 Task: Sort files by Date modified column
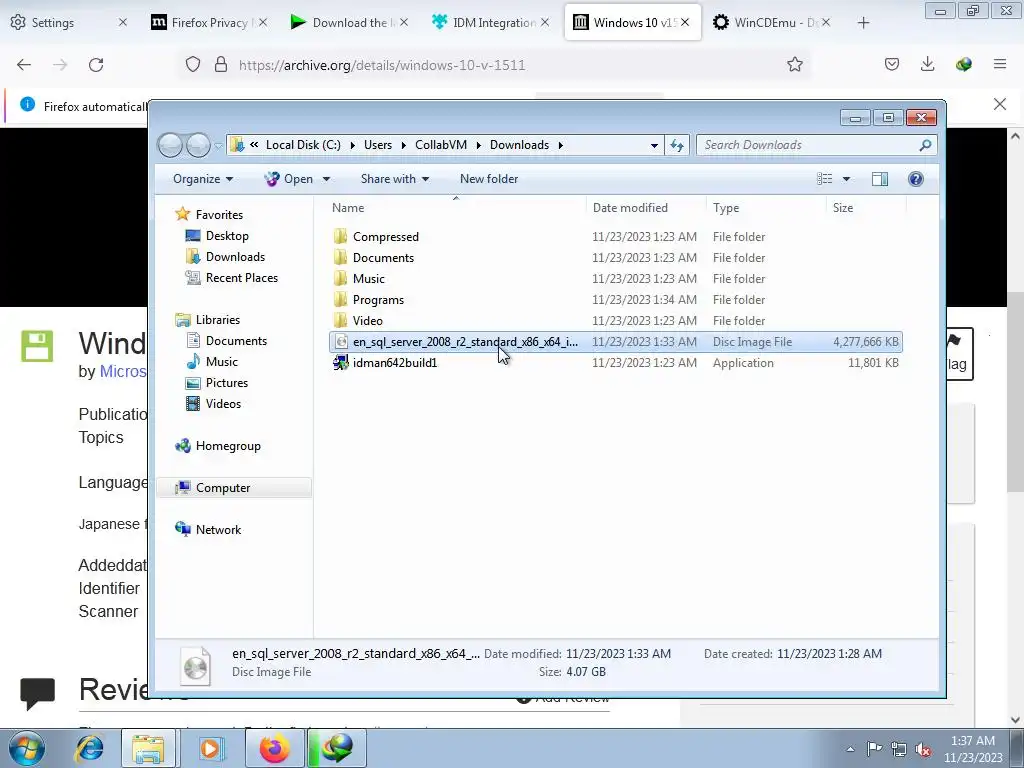(x=630, y=208)
